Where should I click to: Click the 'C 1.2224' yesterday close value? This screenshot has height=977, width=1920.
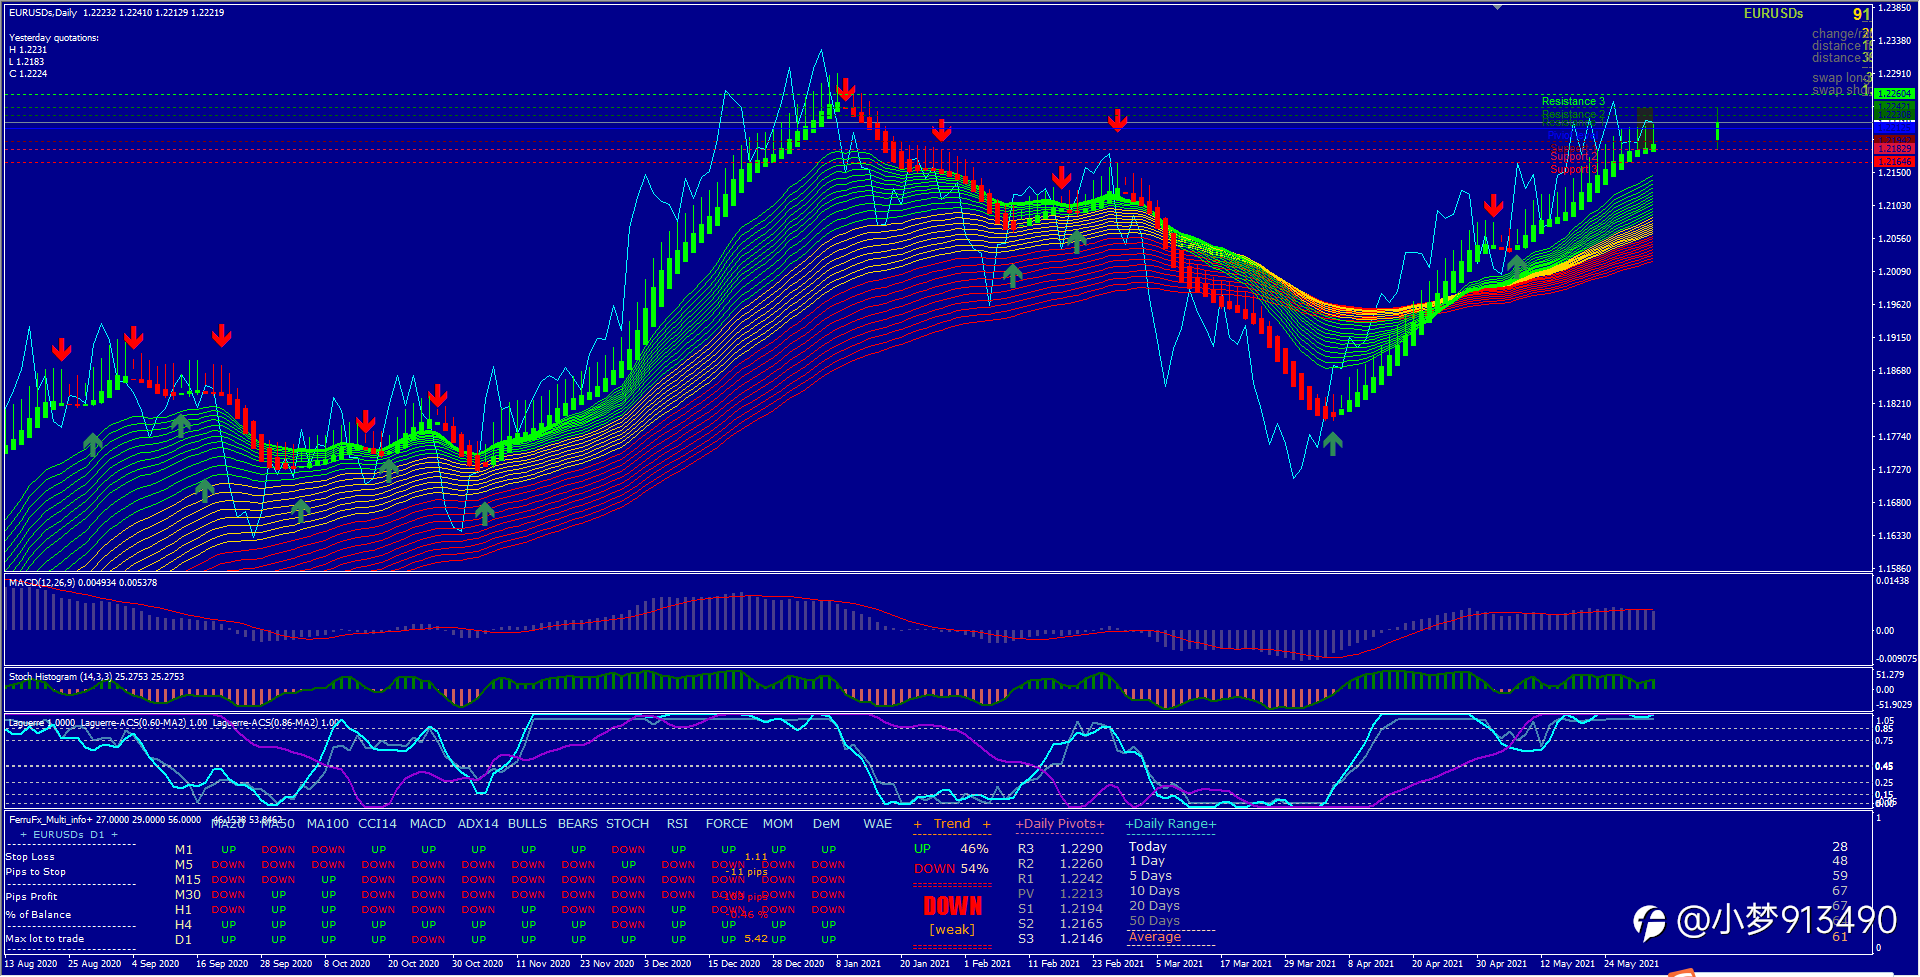pos(28,74)
